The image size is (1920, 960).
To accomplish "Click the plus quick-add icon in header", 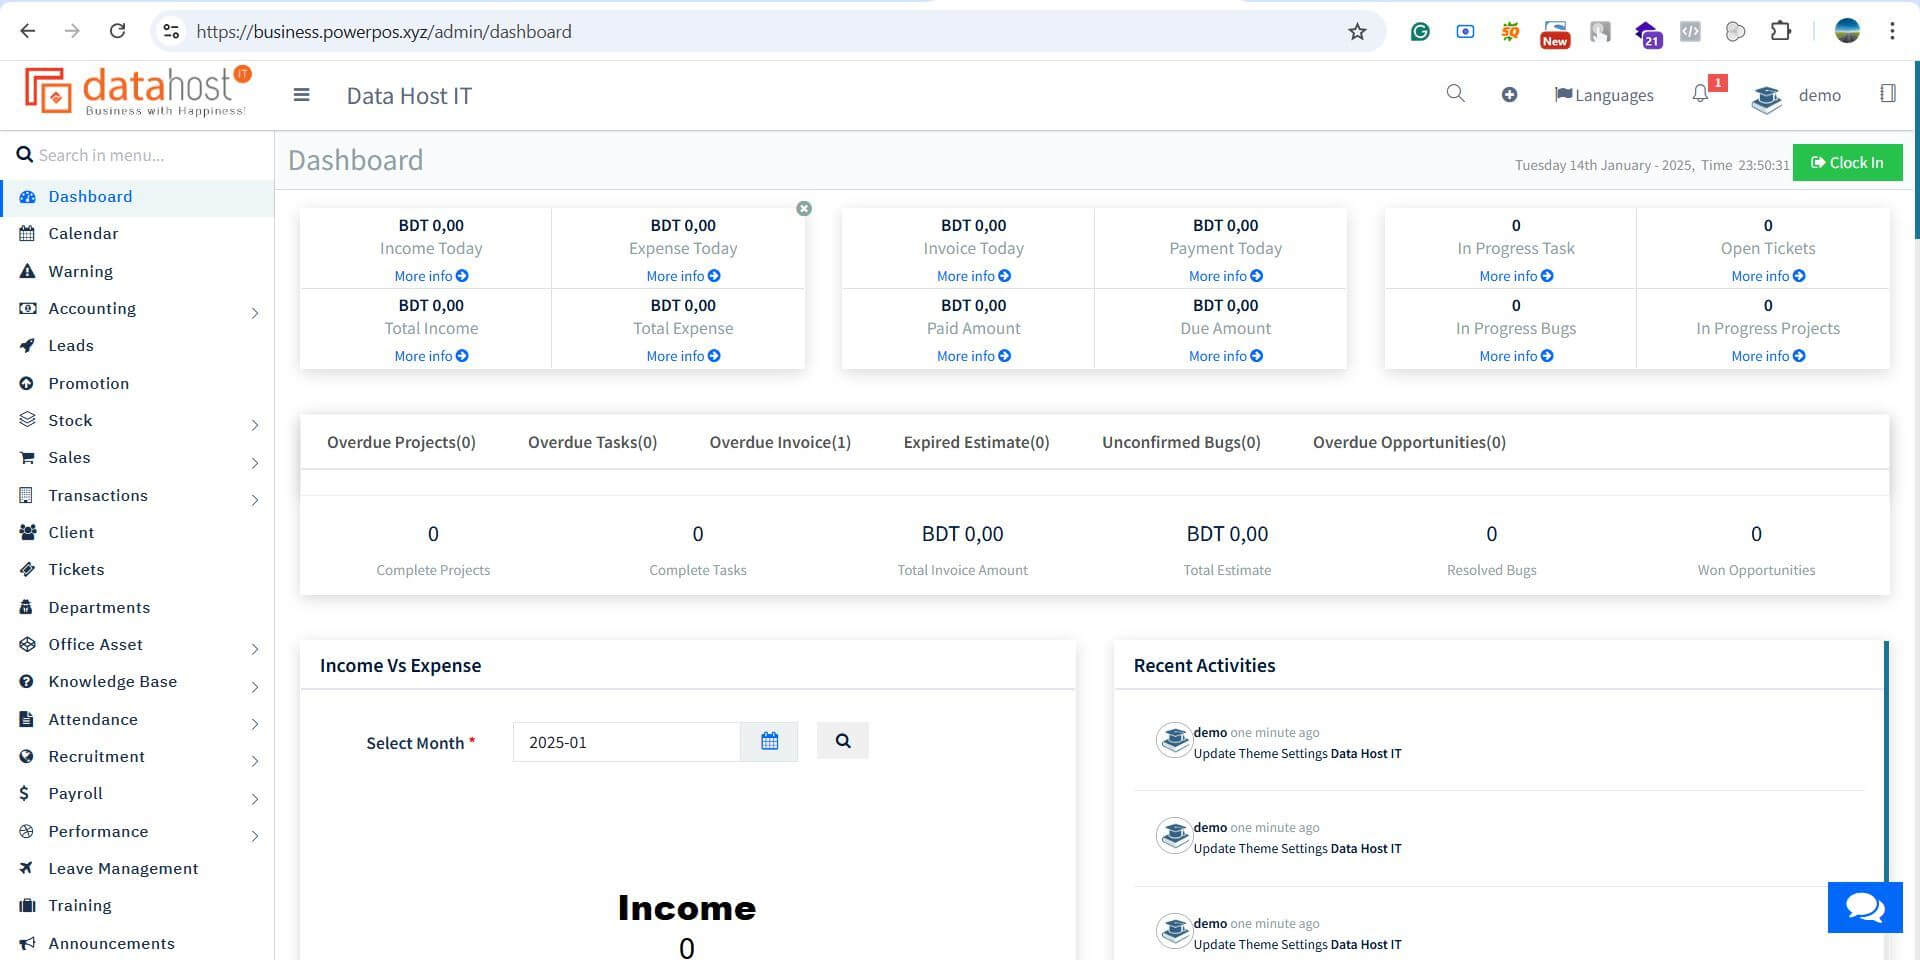I will [x=1509, y=95].
